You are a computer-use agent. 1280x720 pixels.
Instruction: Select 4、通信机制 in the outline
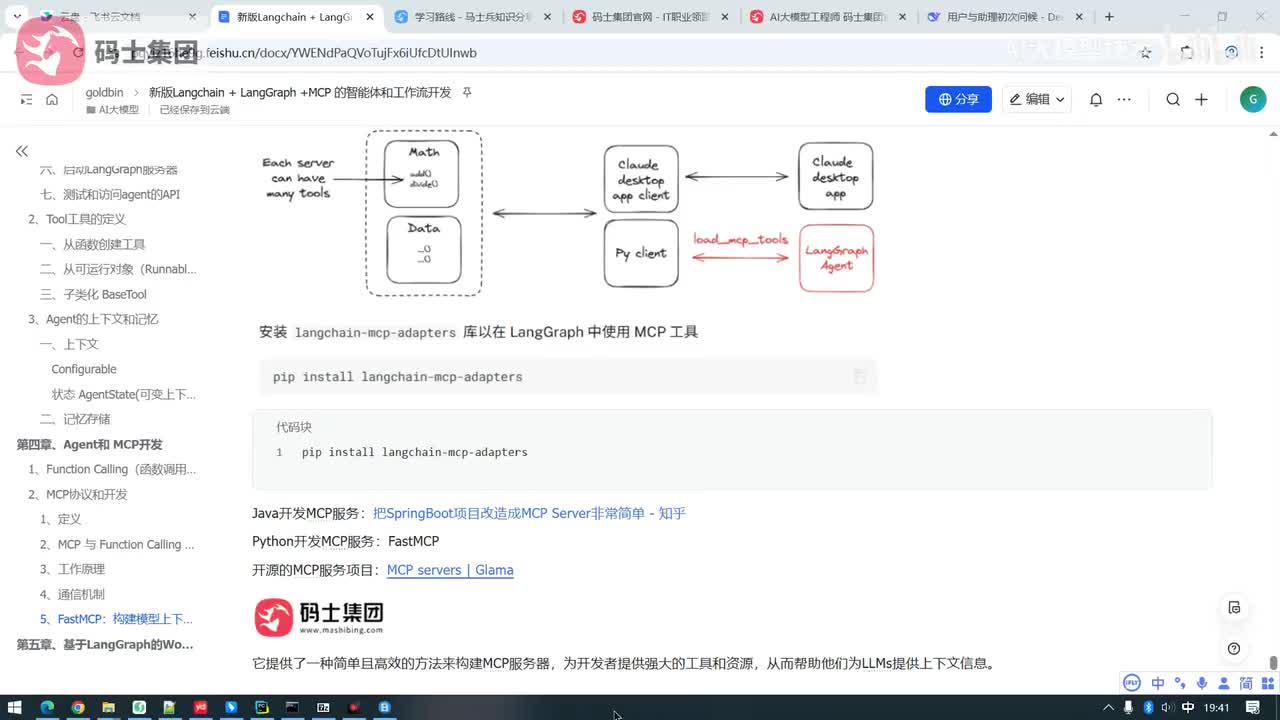tap(72, 594)
